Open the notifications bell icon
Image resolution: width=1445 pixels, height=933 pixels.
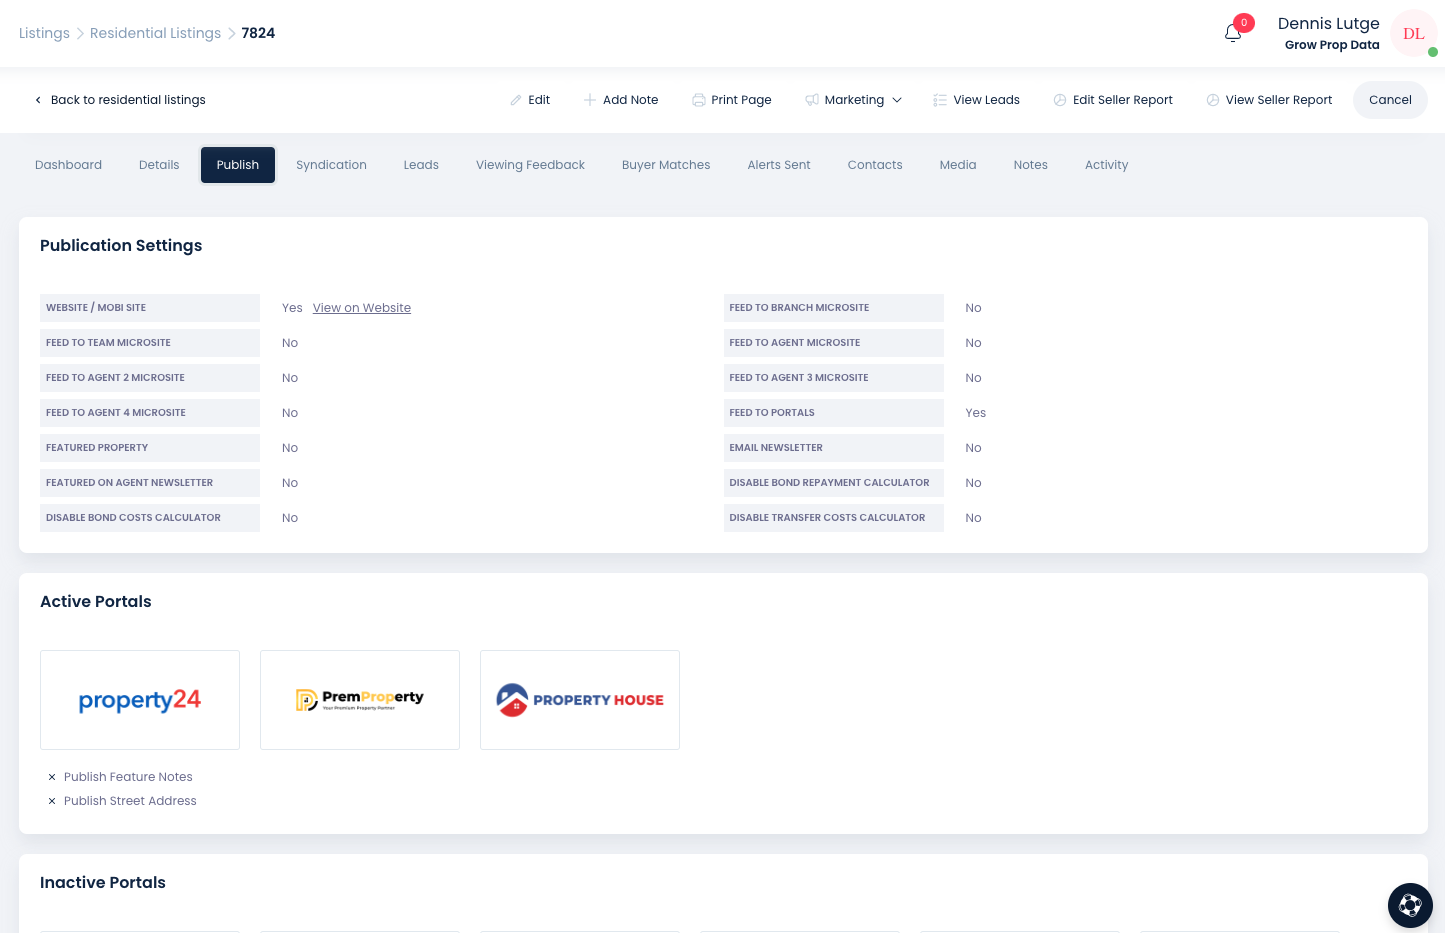pos(1233,33)
